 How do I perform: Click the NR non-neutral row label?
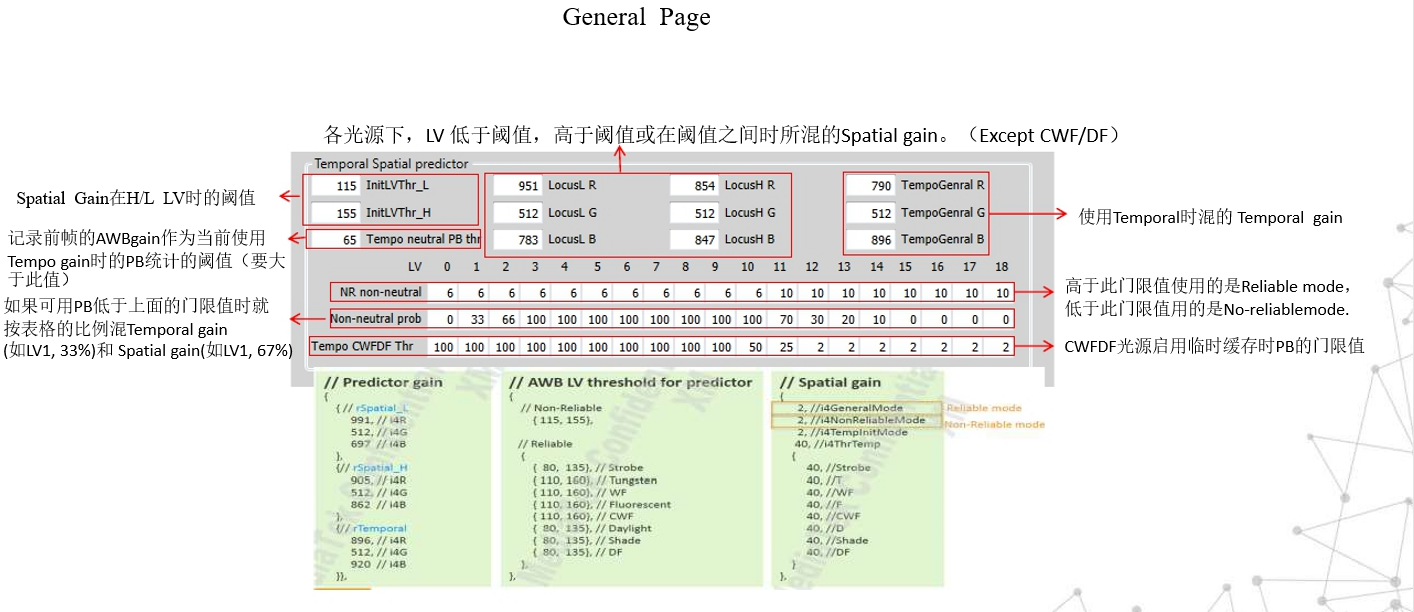pos(382,293)
